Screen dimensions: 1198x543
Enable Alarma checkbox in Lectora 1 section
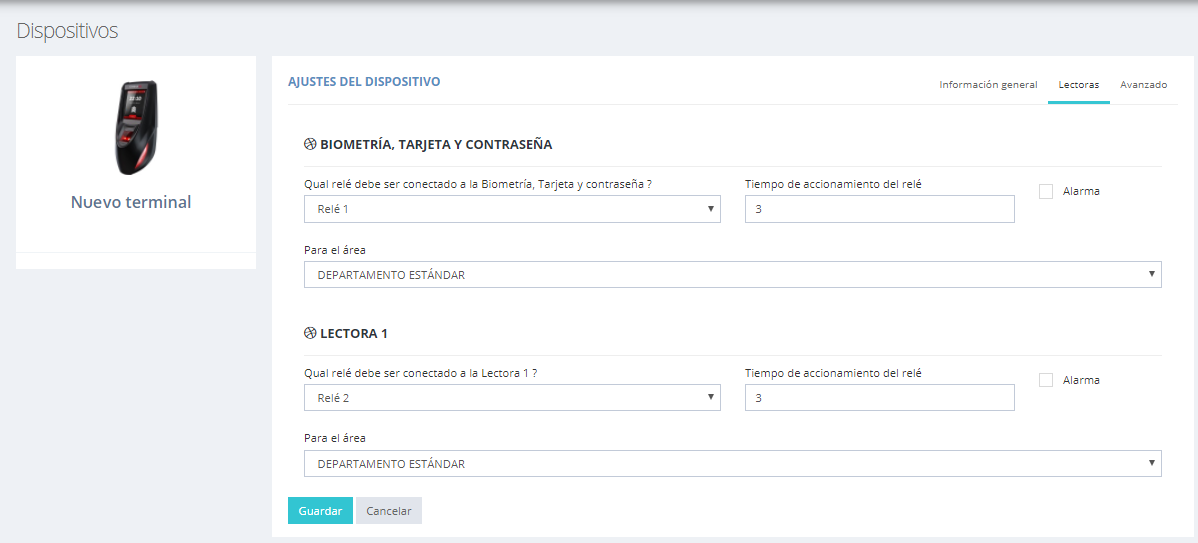1046,380
